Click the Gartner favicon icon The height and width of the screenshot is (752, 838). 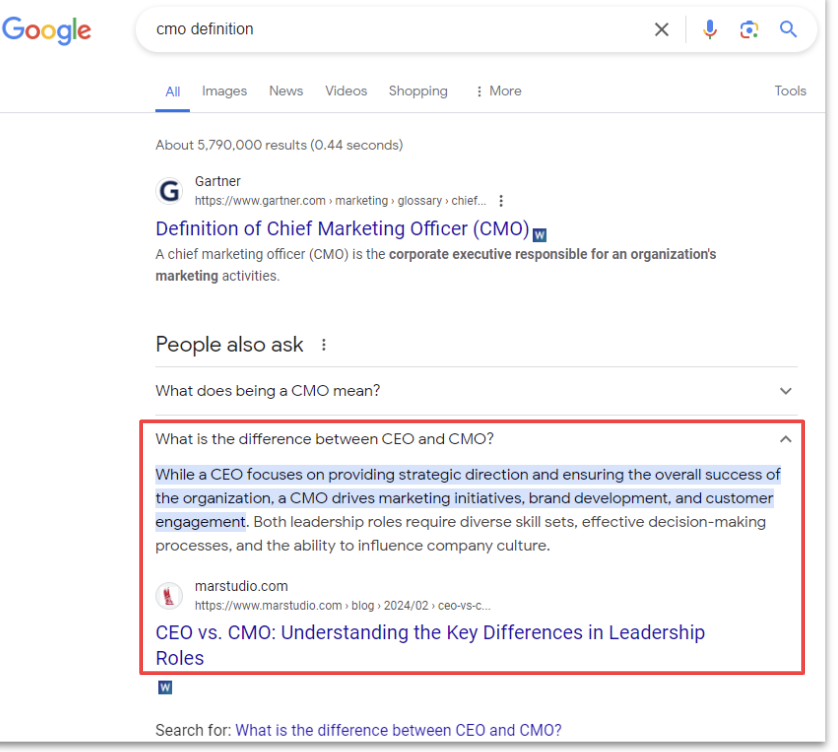pyautogui.click(x=169, y=191)
